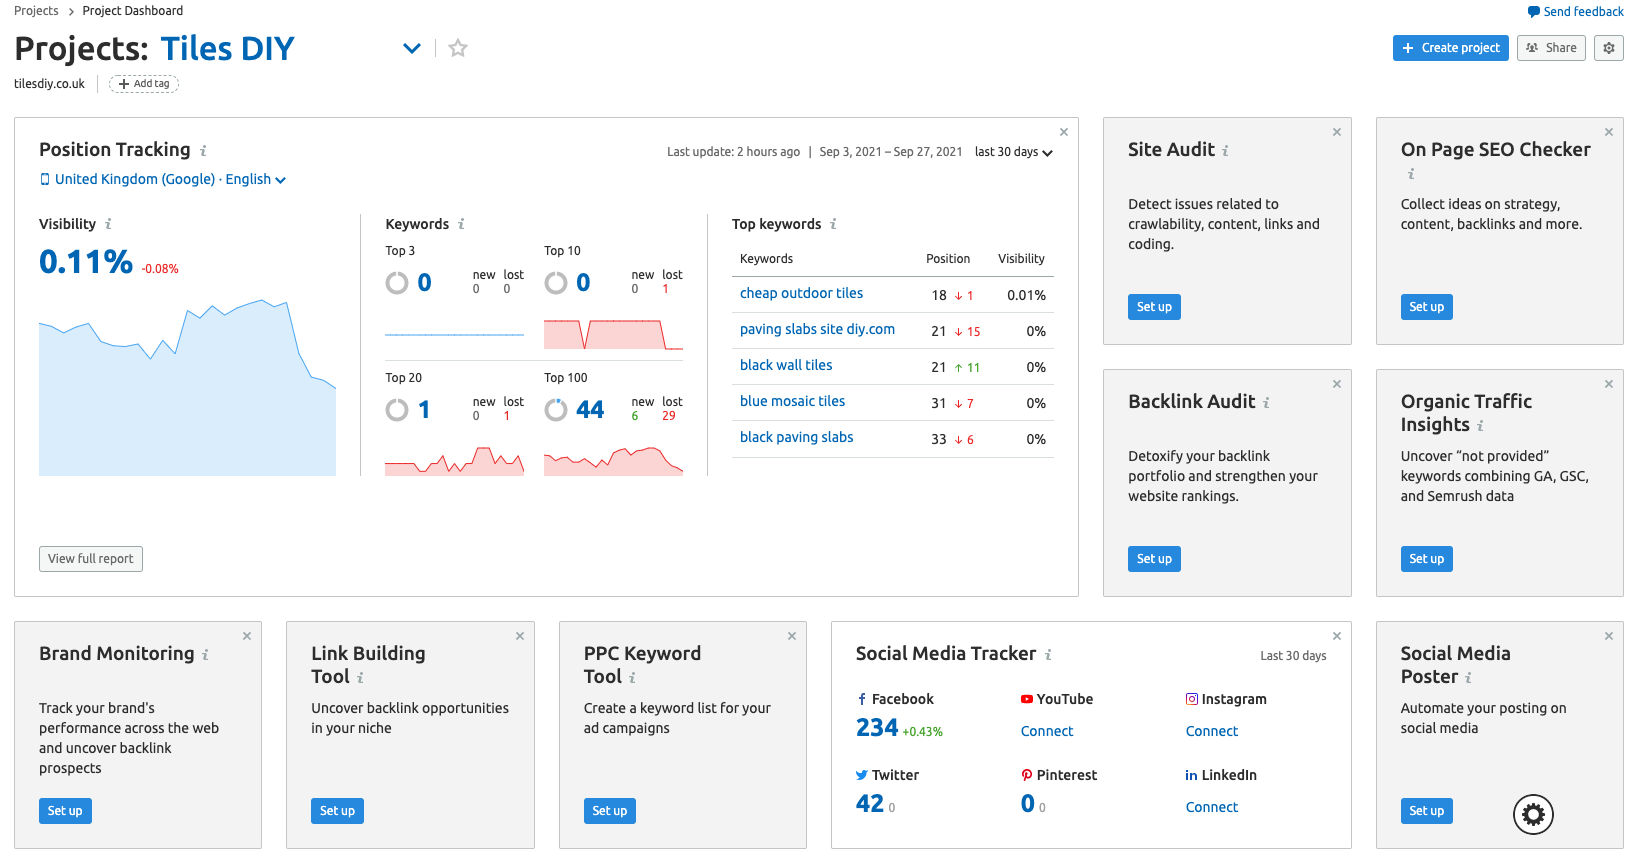Click the Facebook 234 audience count

point(877,728)
